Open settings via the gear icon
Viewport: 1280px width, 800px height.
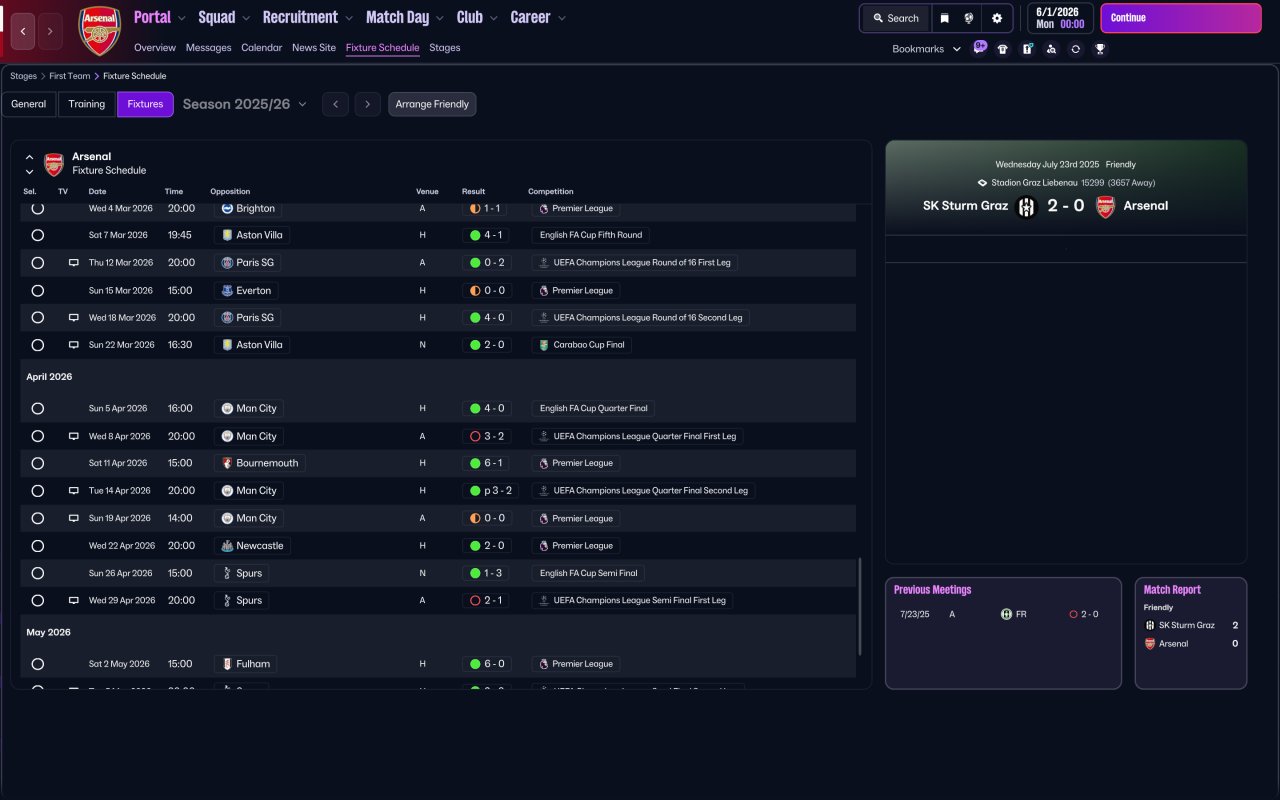click(997, 18)
